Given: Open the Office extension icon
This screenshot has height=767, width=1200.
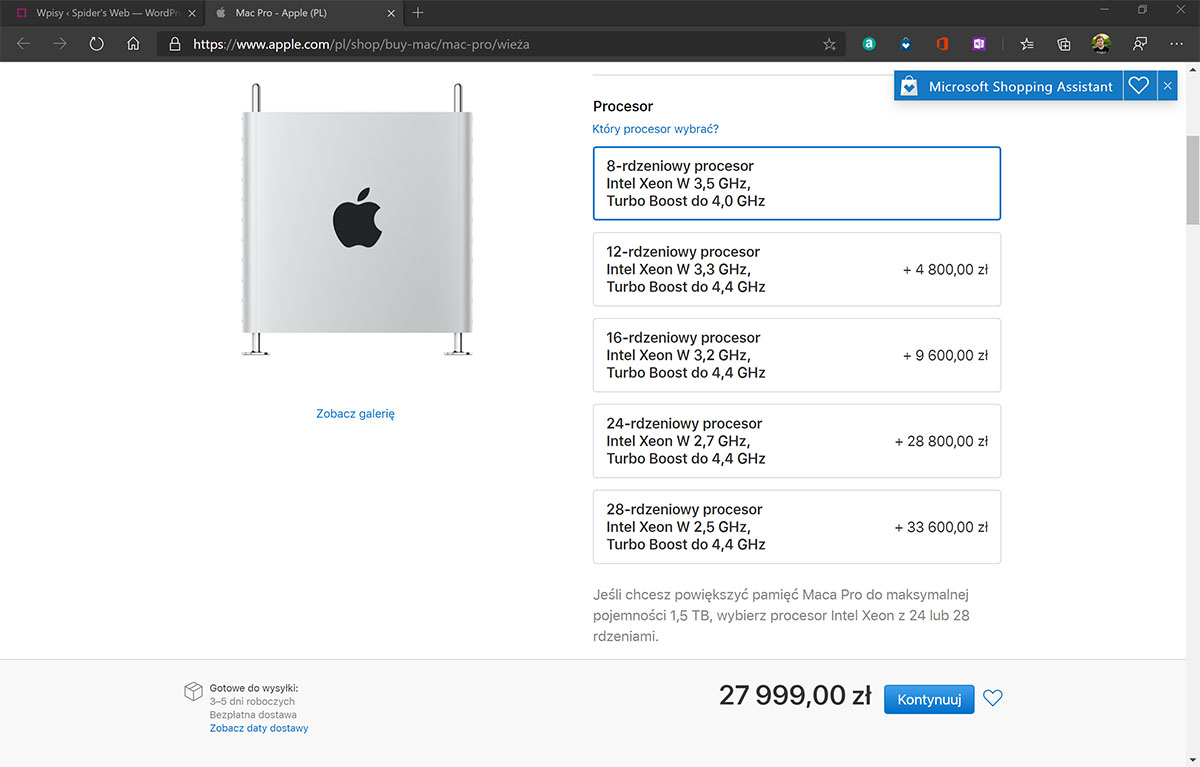Looking at the screenshot, I should coord(942,44).
